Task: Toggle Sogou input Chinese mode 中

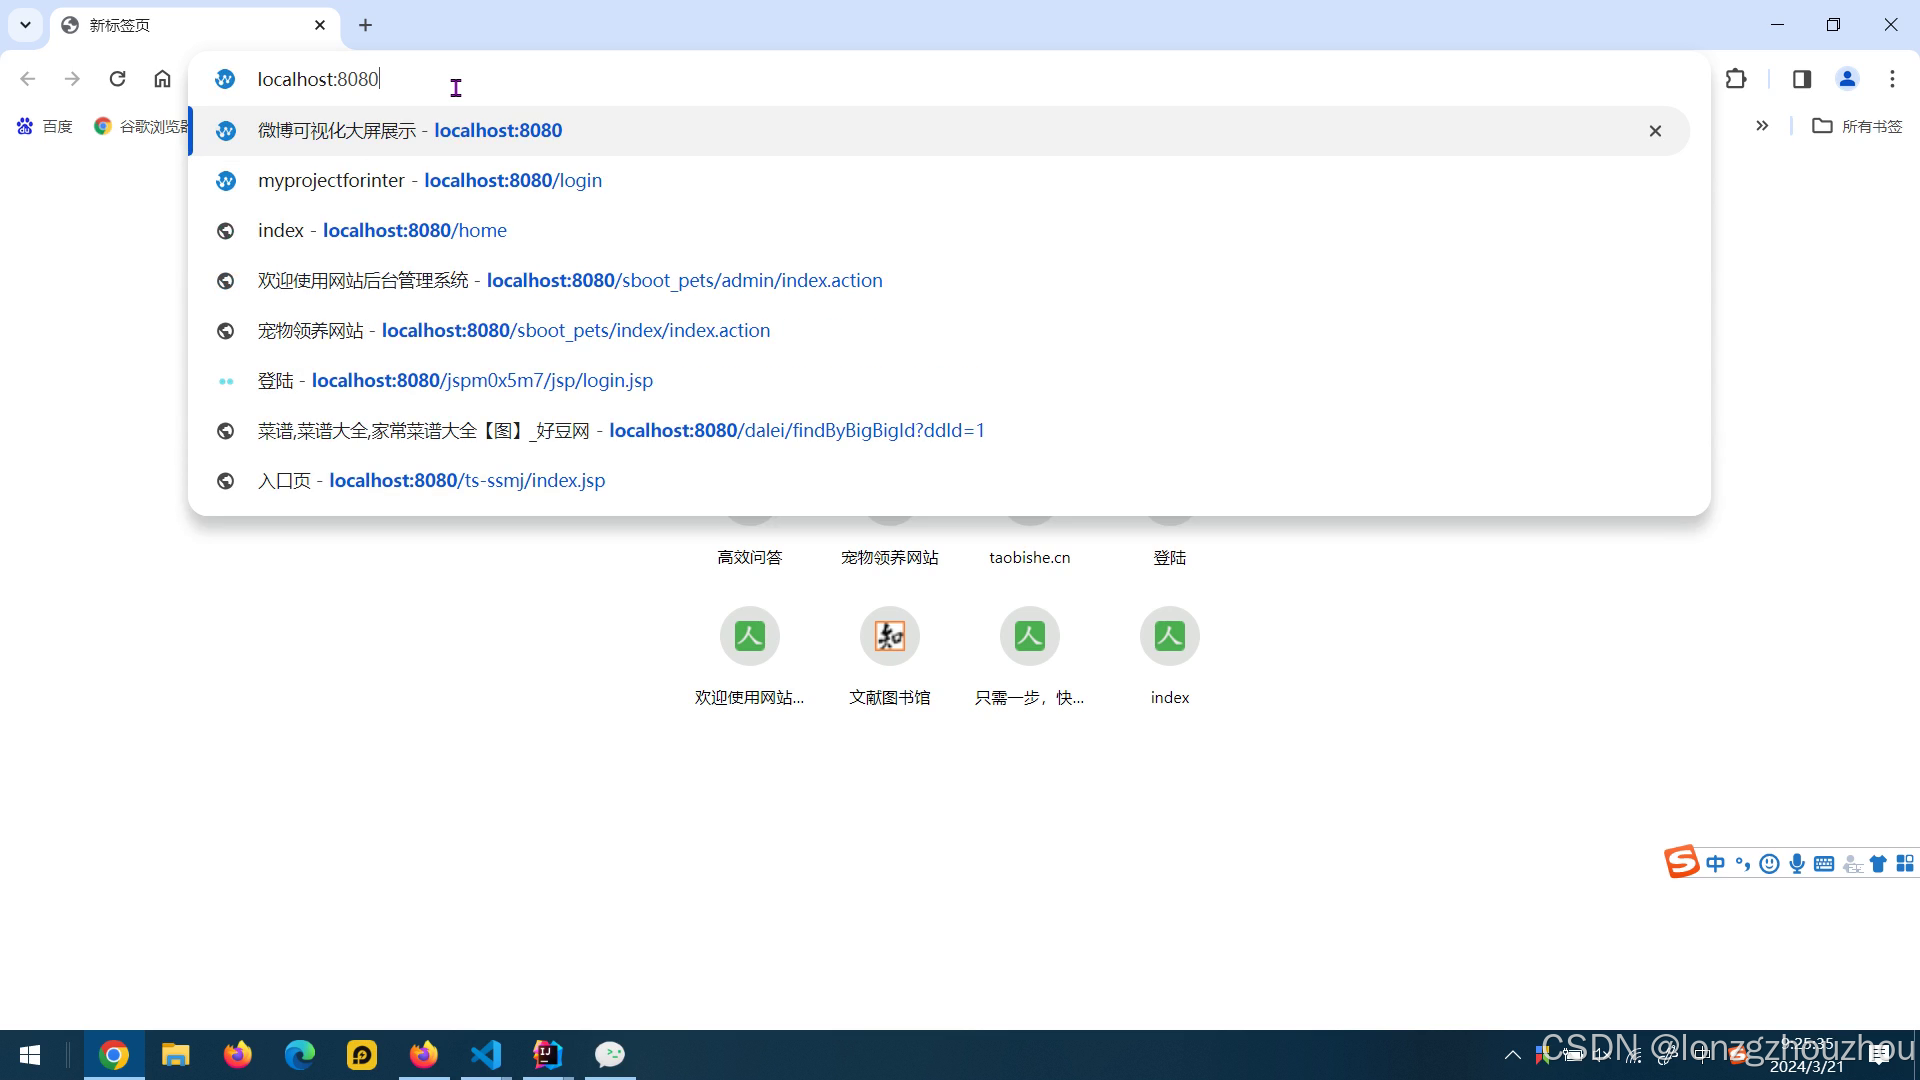Action: tap(1716, 864)
